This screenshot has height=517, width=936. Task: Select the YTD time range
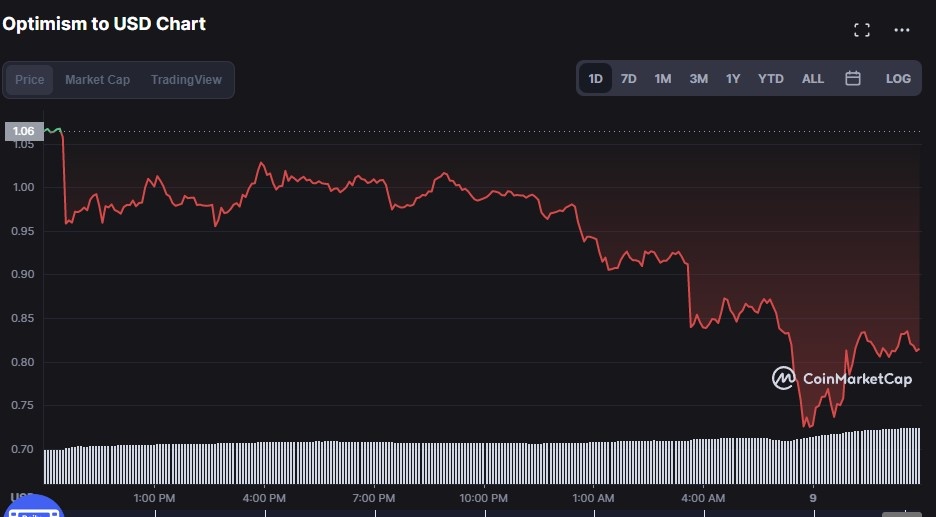pos(771,78)
